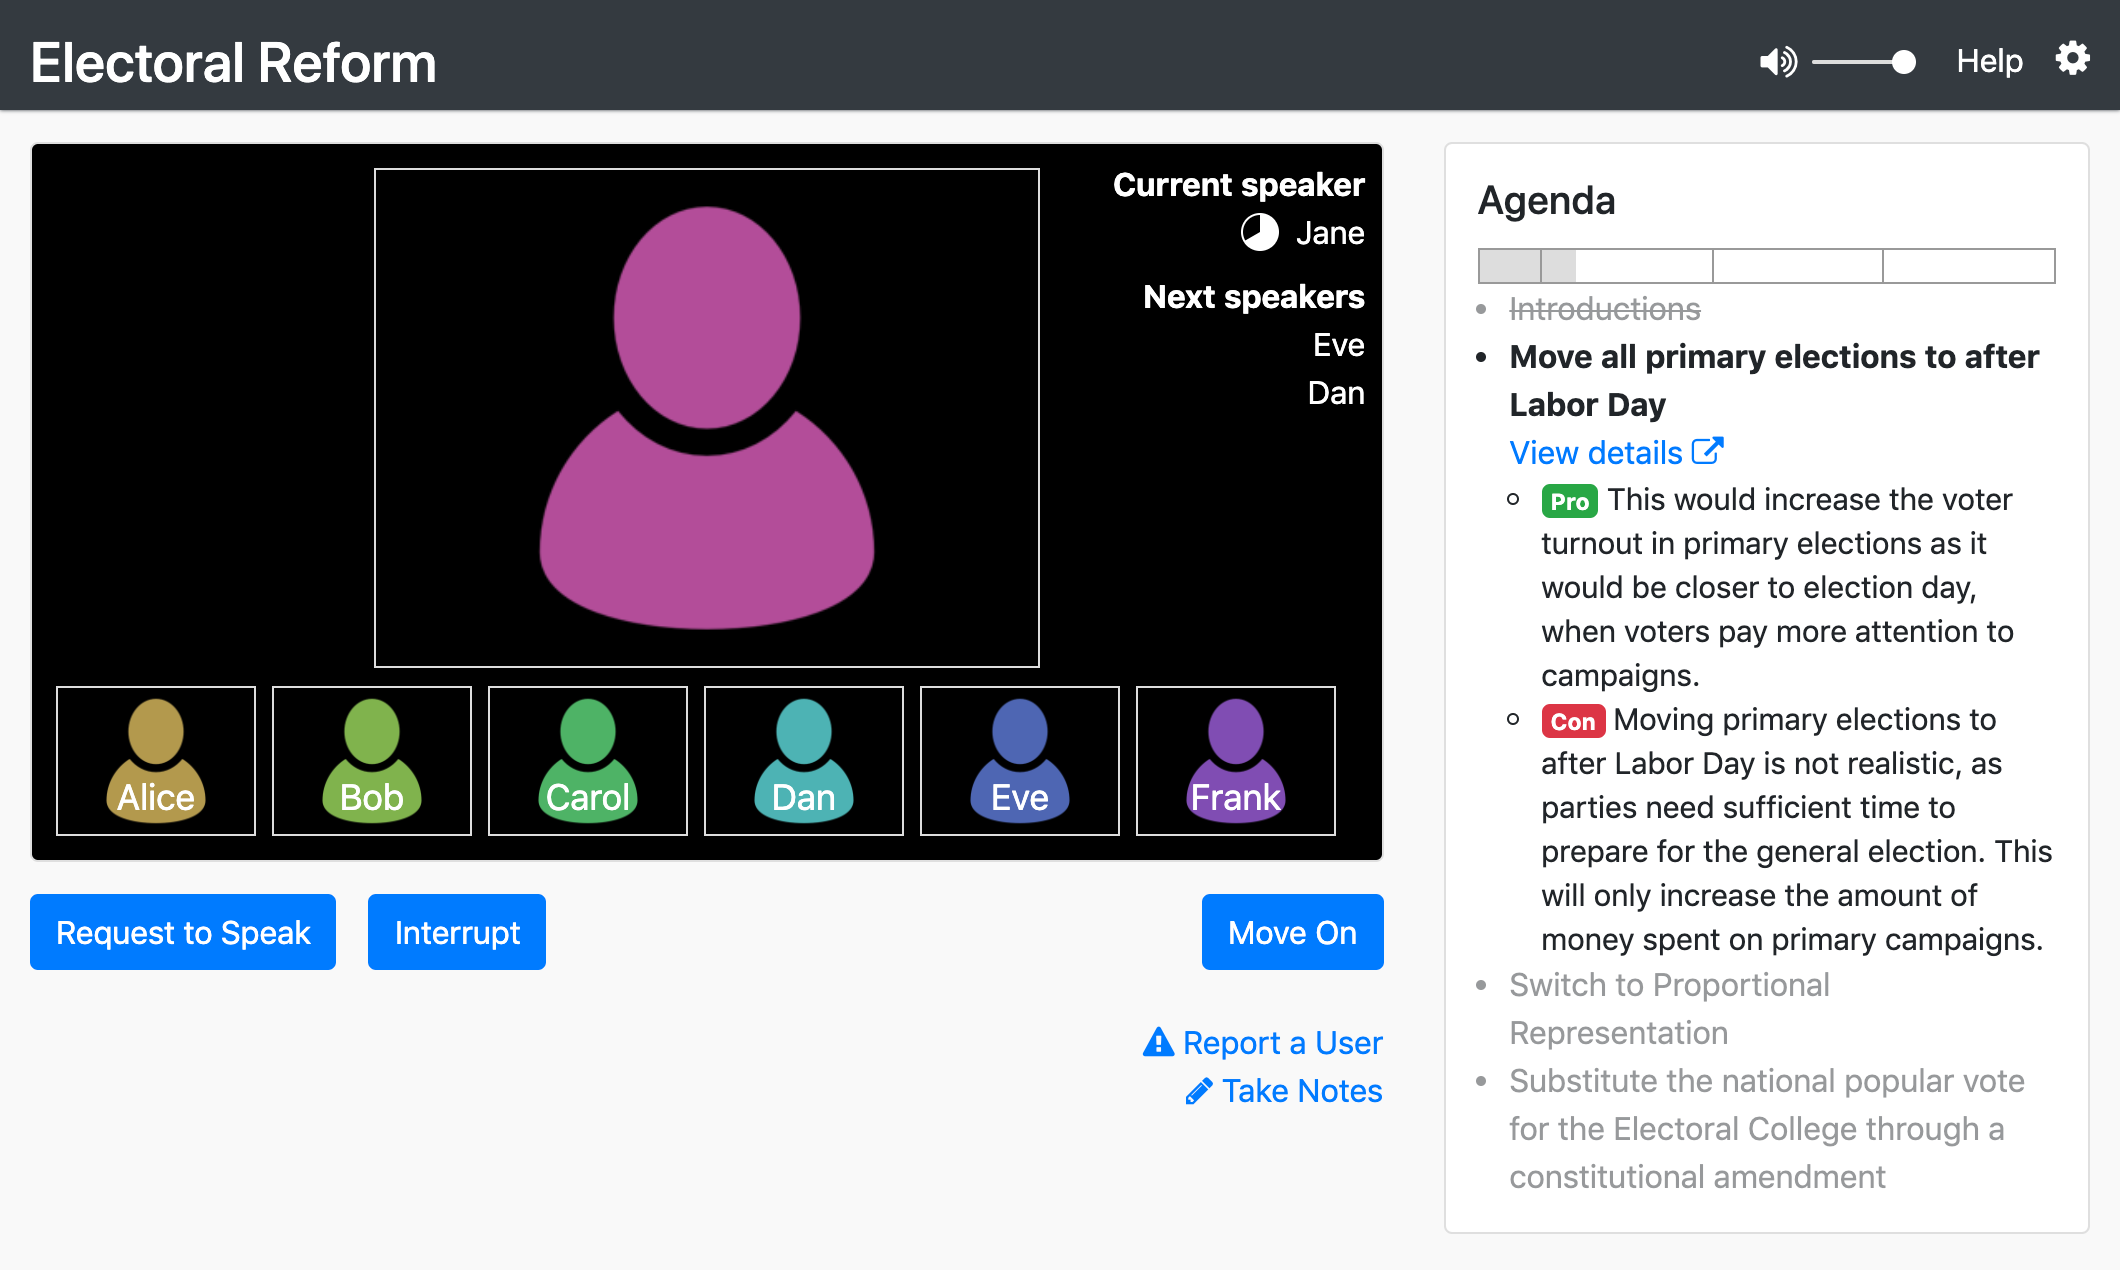Open settings with the gear icon

tap(2072, 59)
